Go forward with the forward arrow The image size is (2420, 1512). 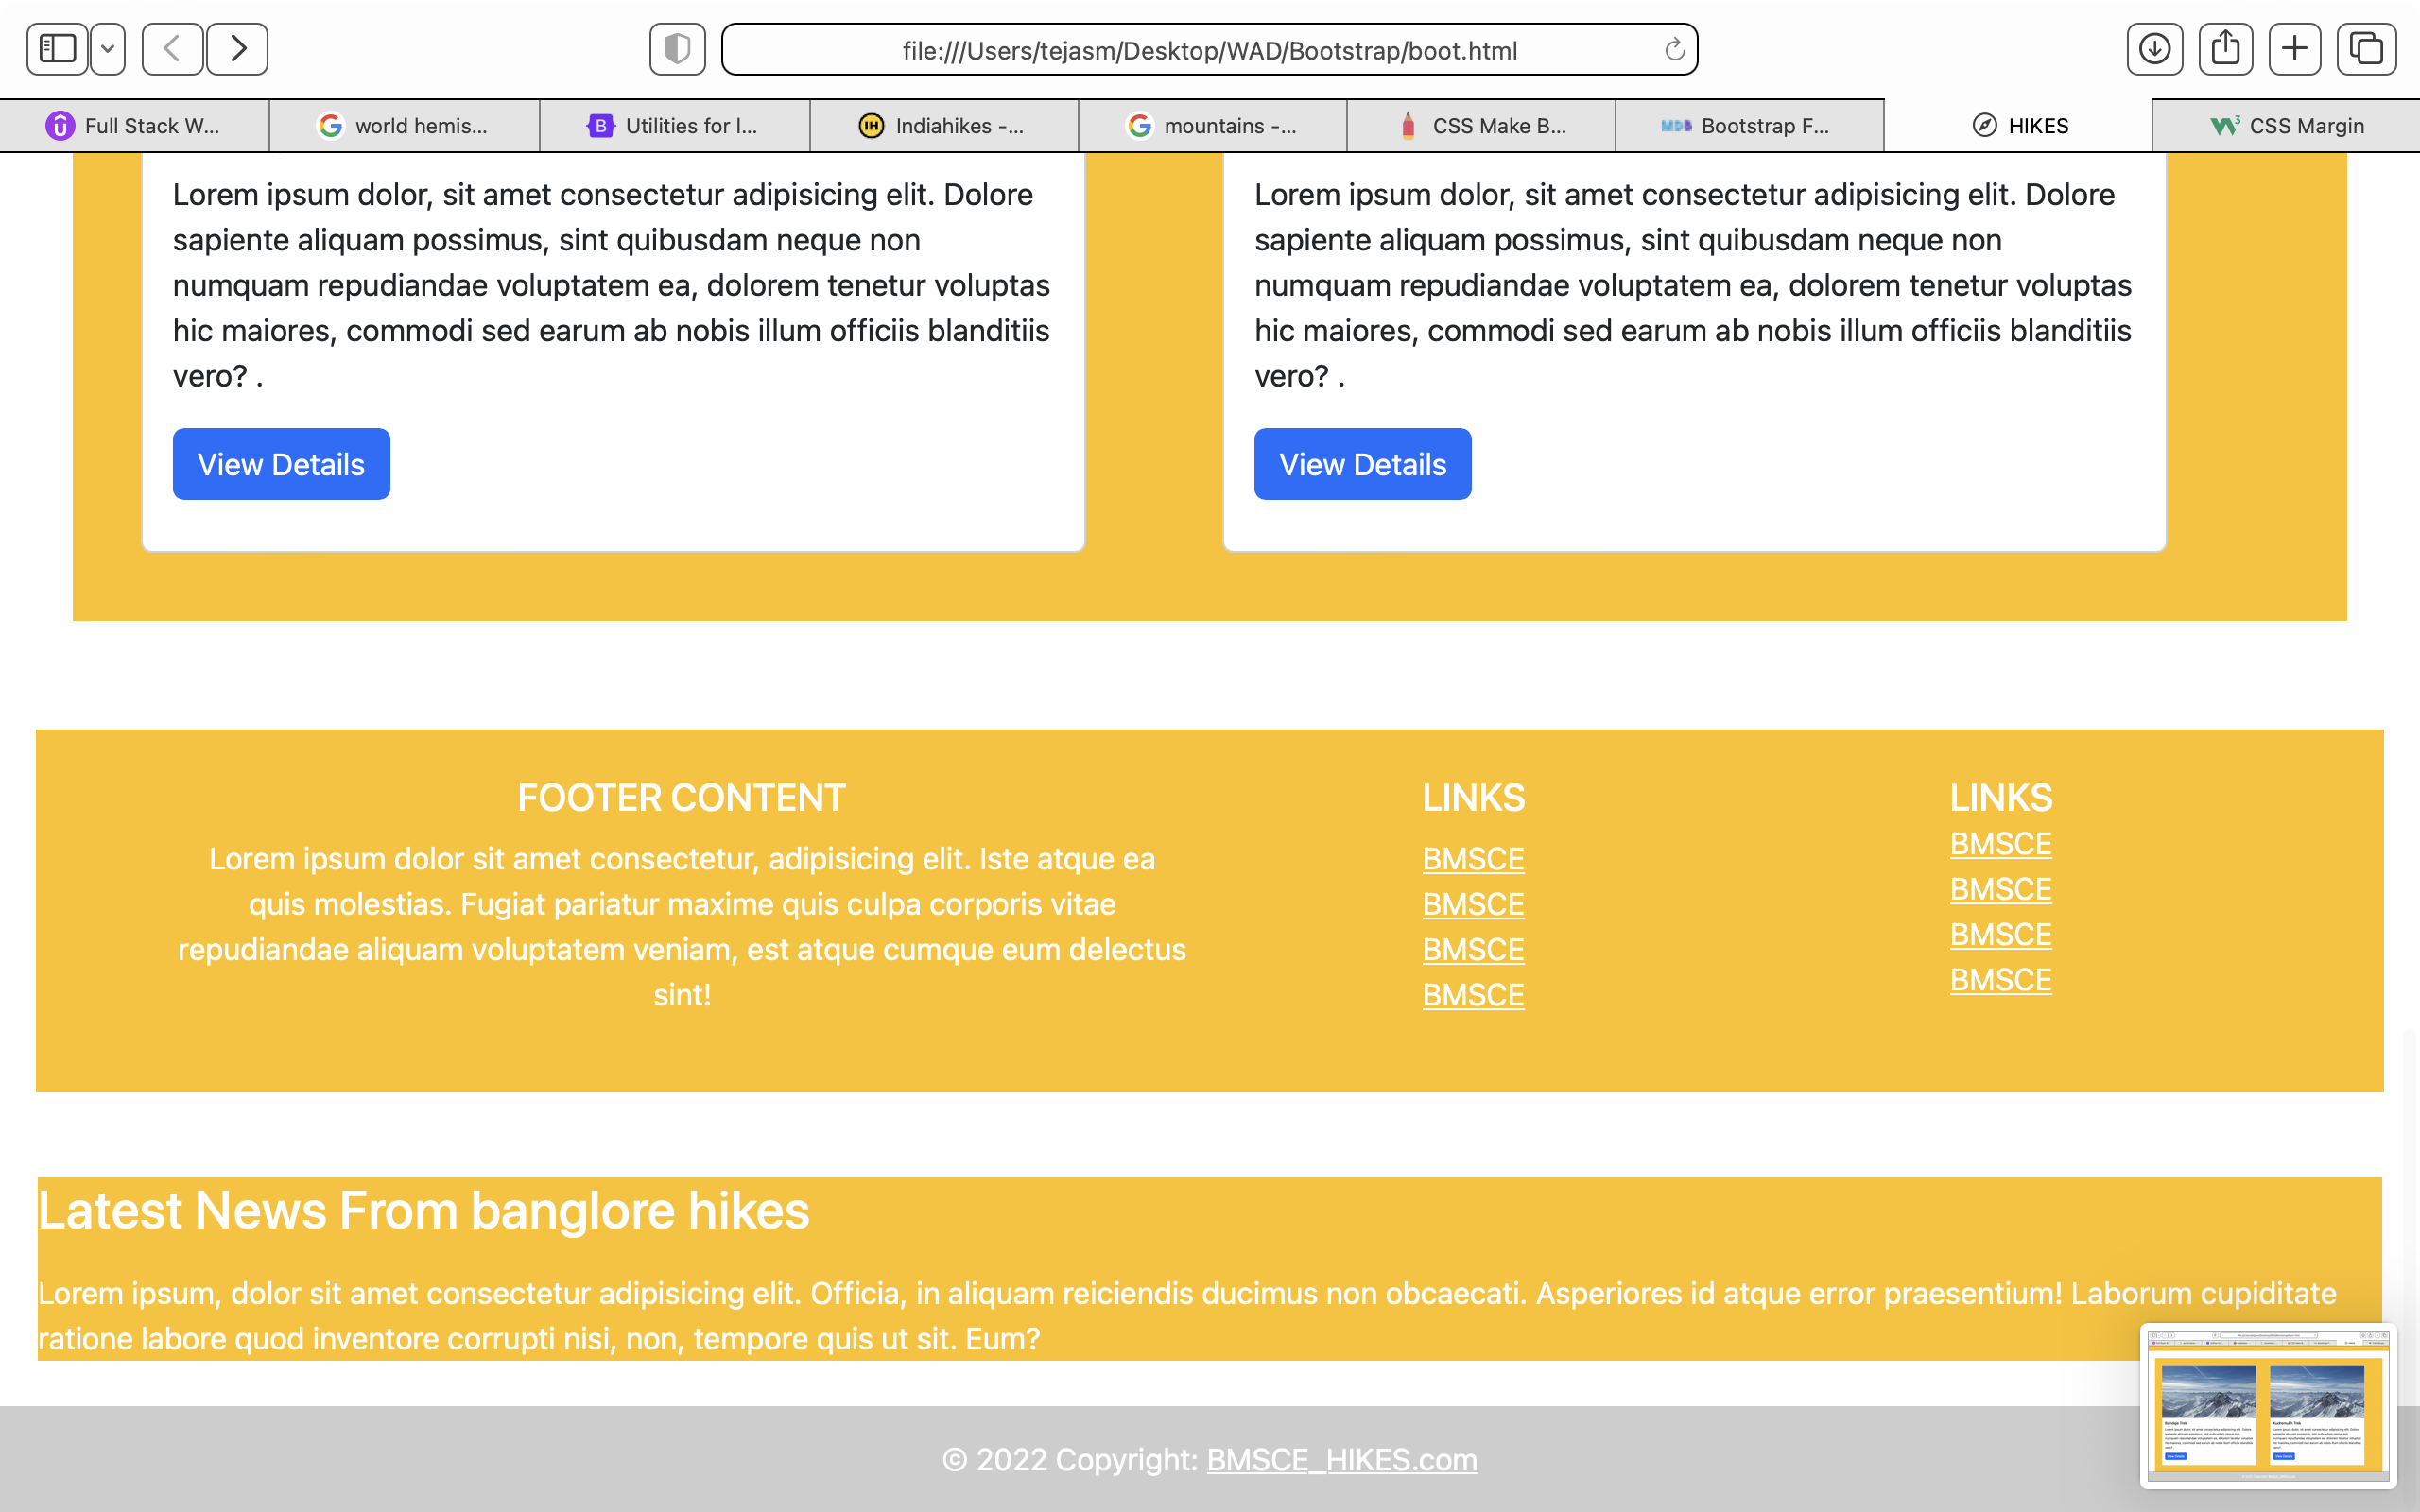(x=237, y=49)
